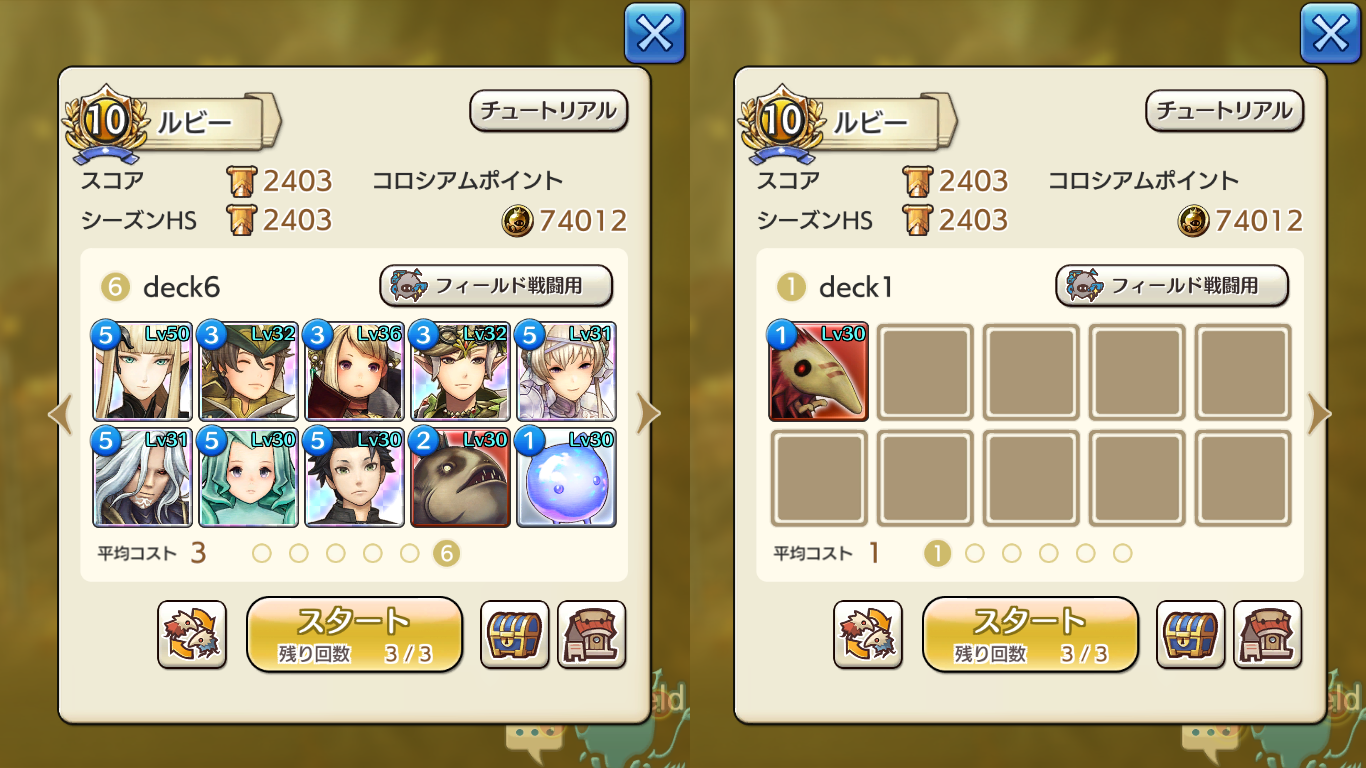The height and width of the screenshot is (768, 1366).
Task: Go to previous deck with left arrow on deck6 panel
Action: (x=60, y=414)
